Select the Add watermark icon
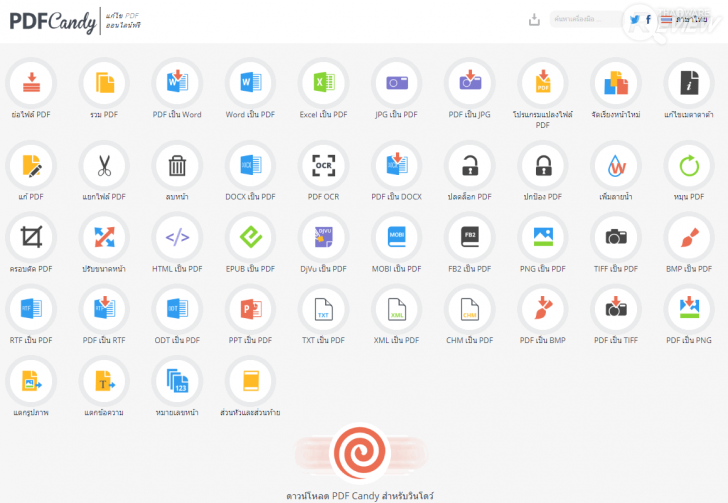The height and width of the screenshot is (503, 728). point(616,165)
